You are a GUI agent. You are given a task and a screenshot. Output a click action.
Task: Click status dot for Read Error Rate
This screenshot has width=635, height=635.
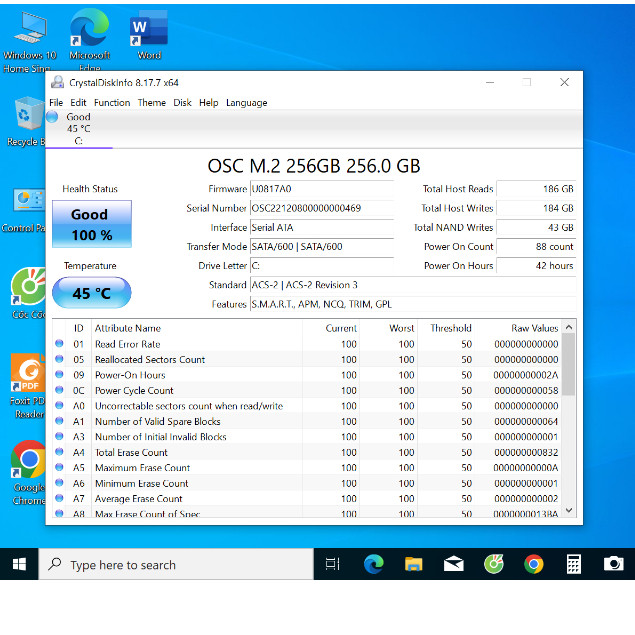pyautogui.click(x=59, y=343)
